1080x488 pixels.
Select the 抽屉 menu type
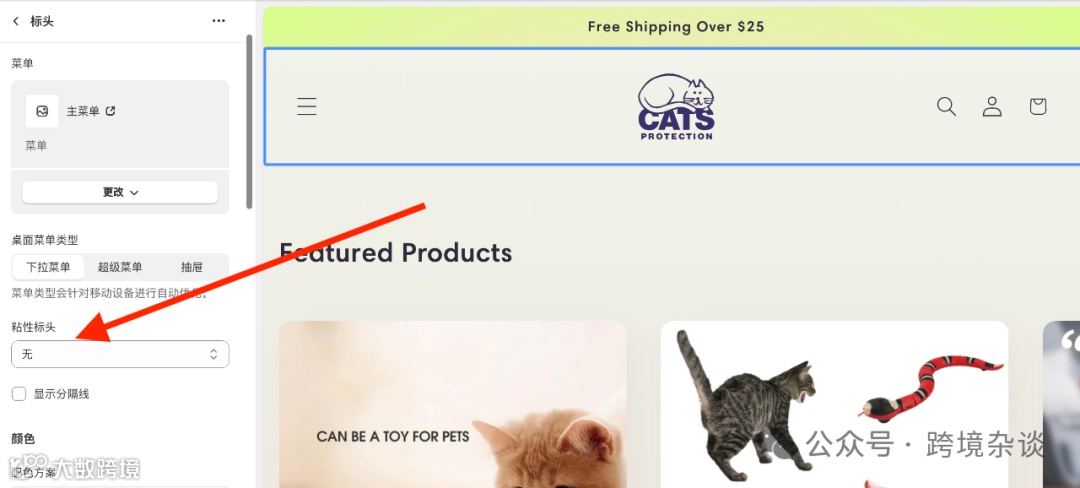[x=191, y=267]
